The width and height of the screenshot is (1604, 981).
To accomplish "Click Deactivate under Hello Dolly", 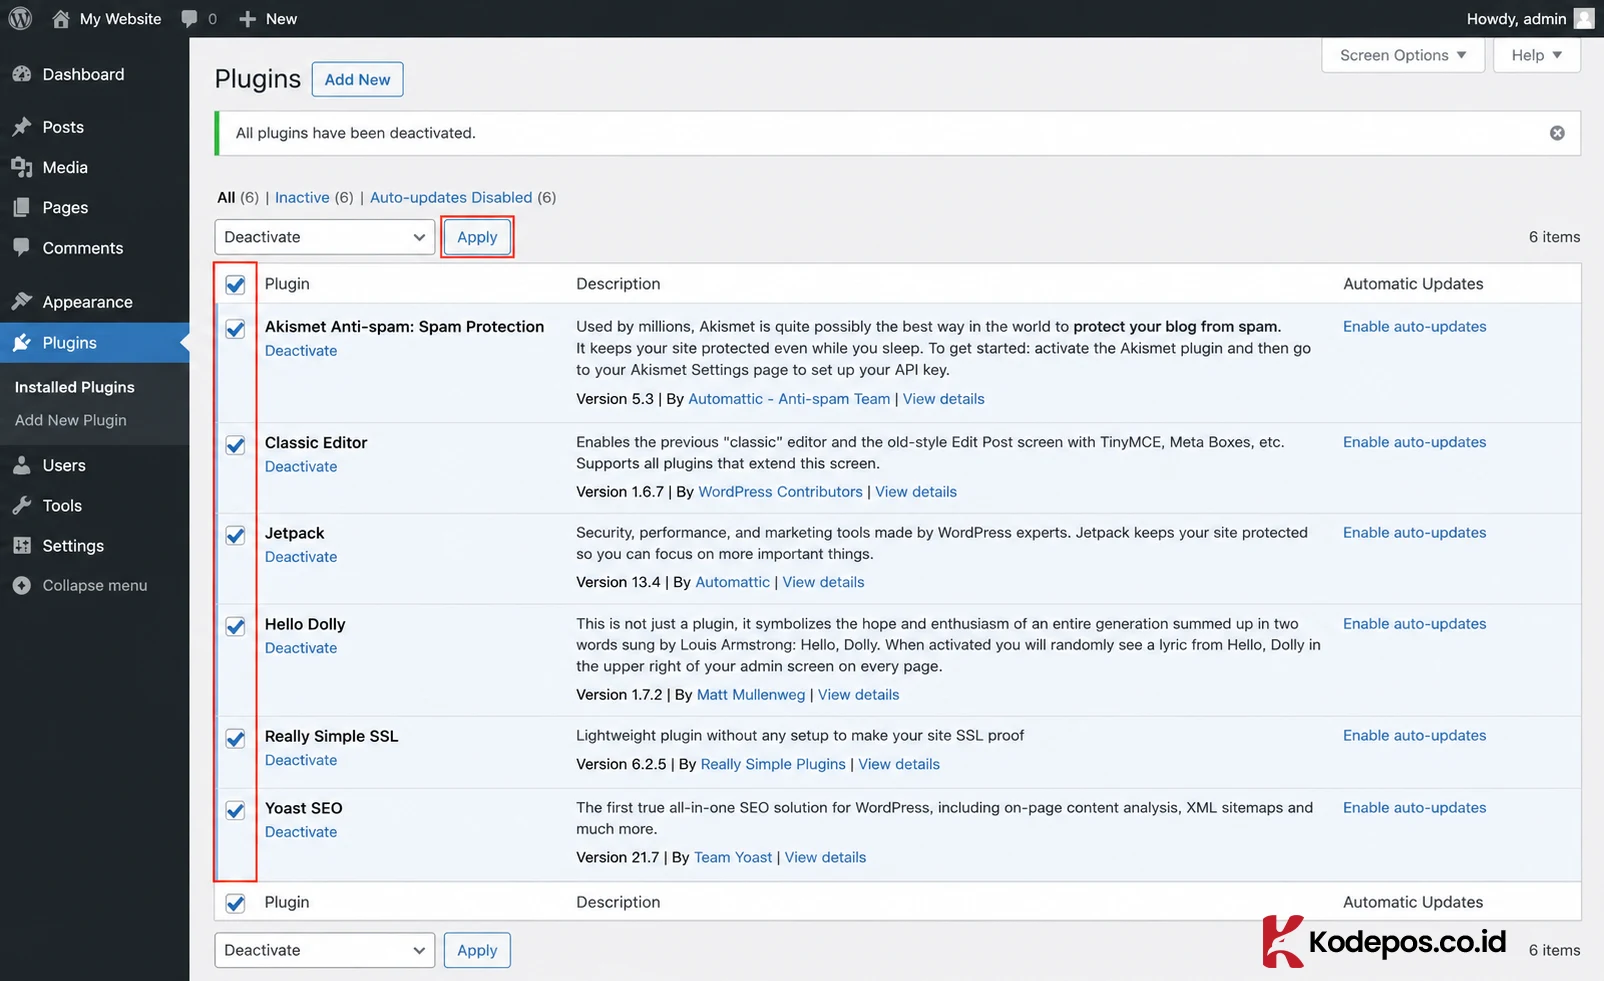I will [301, 648].
